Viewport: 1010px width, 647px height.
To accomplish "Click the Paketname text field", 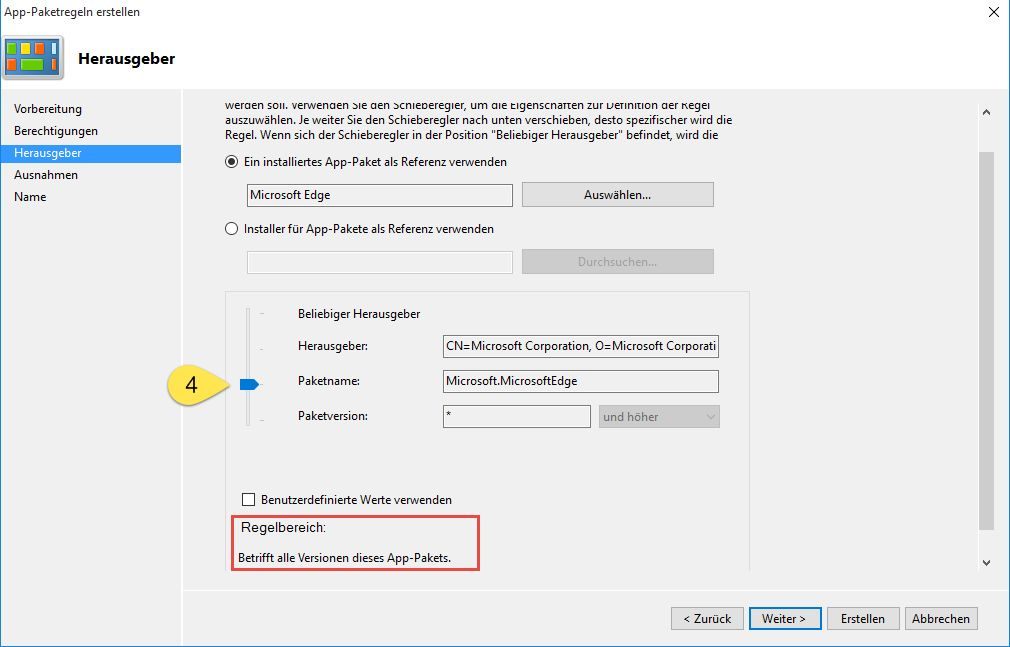I will click(x=581, y=381).
